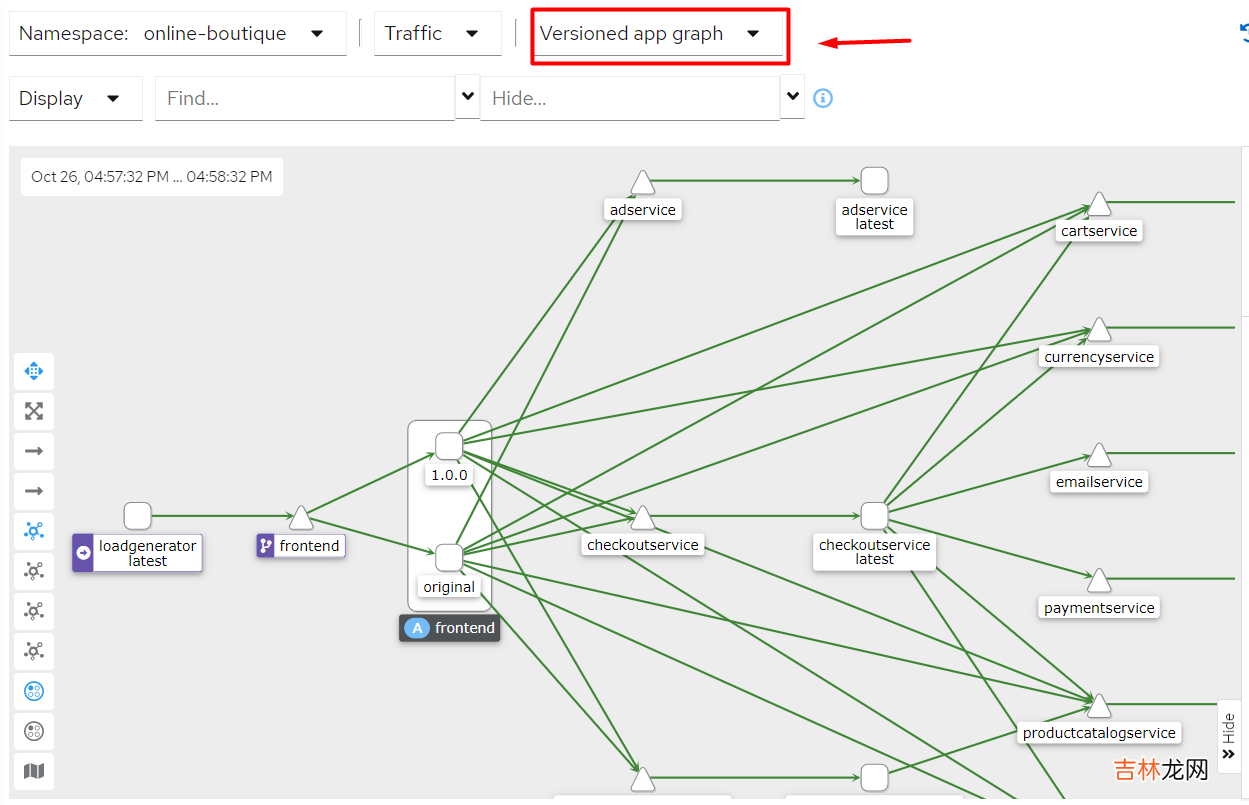
Task: Click the blue A badge on frontend app
Action: click(x=417, y=628)
